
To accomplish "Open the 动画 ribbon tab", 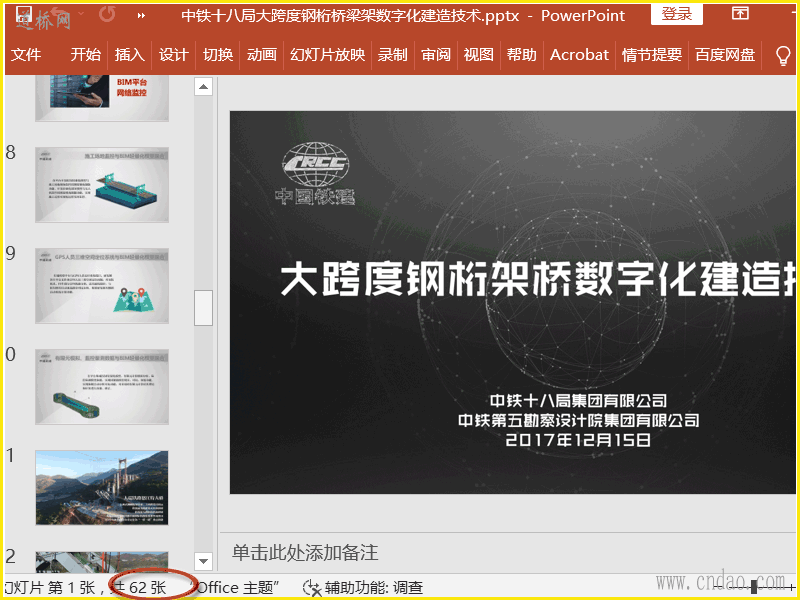I will point(262,55).
